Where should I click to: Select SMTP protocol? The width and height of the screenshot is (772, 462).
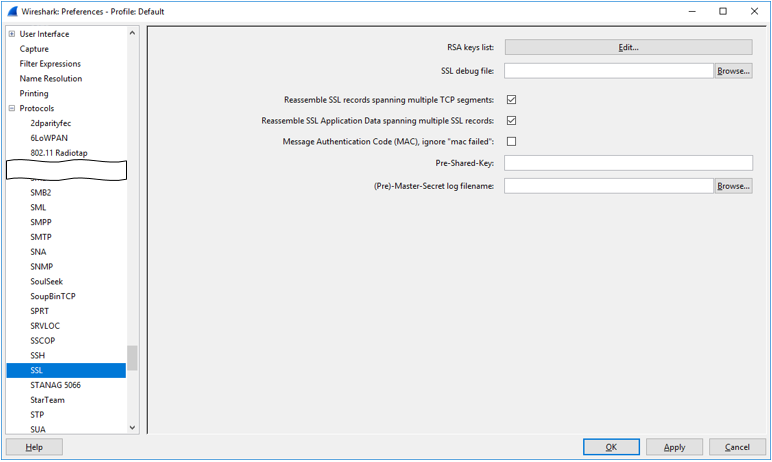41,237
